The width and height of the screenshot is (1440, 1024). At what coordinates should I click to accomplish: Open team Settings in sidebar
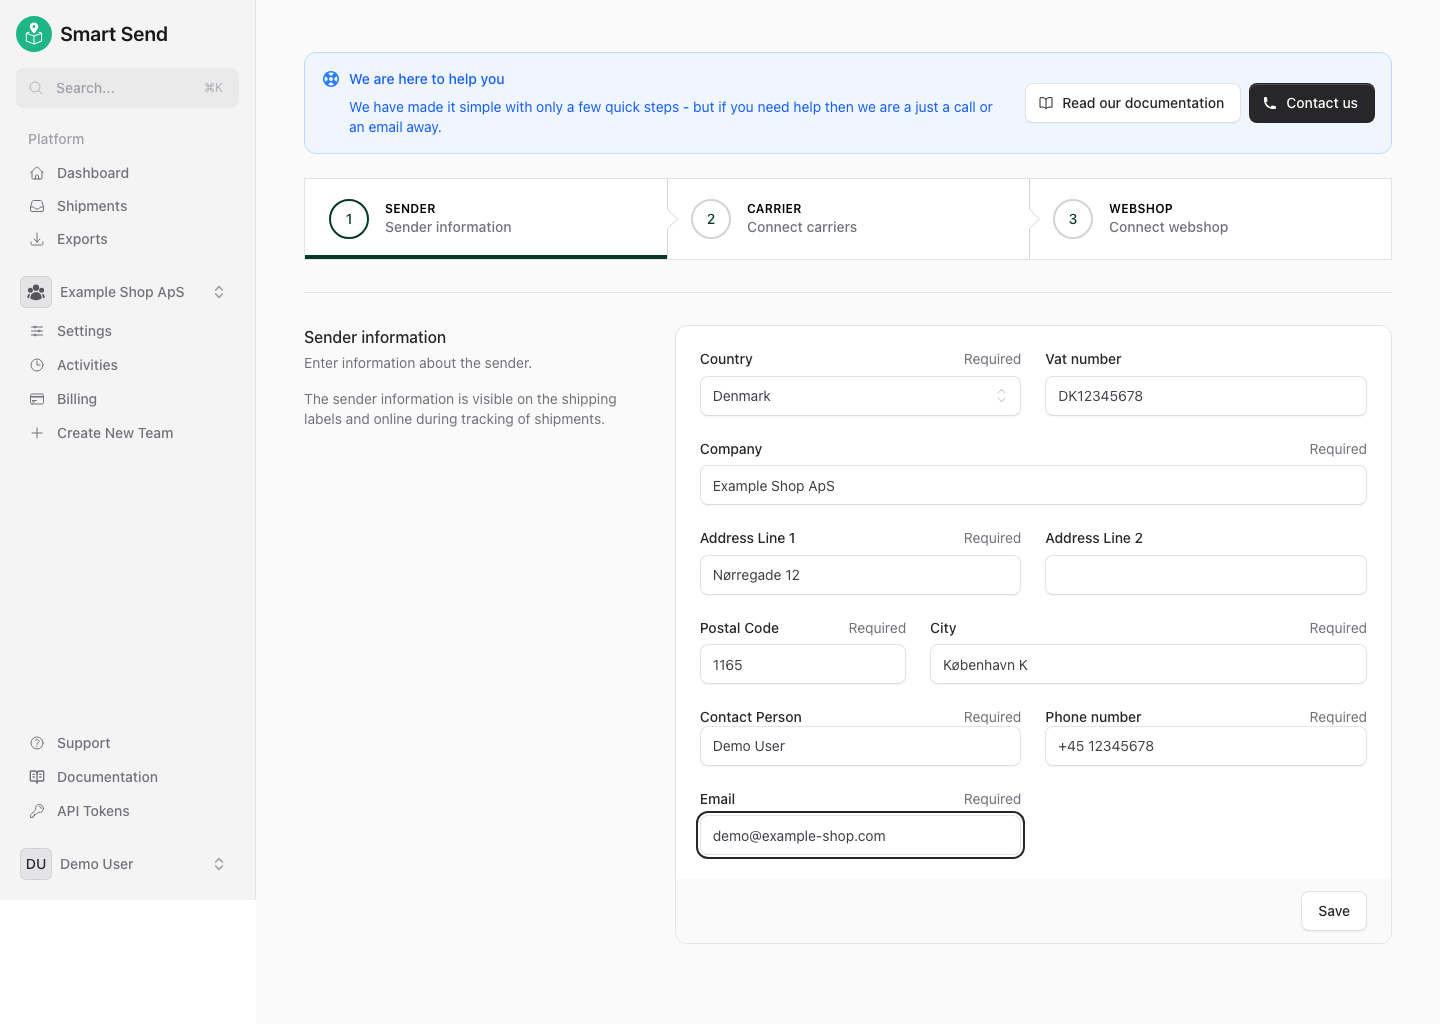click(x=128, y=331)
